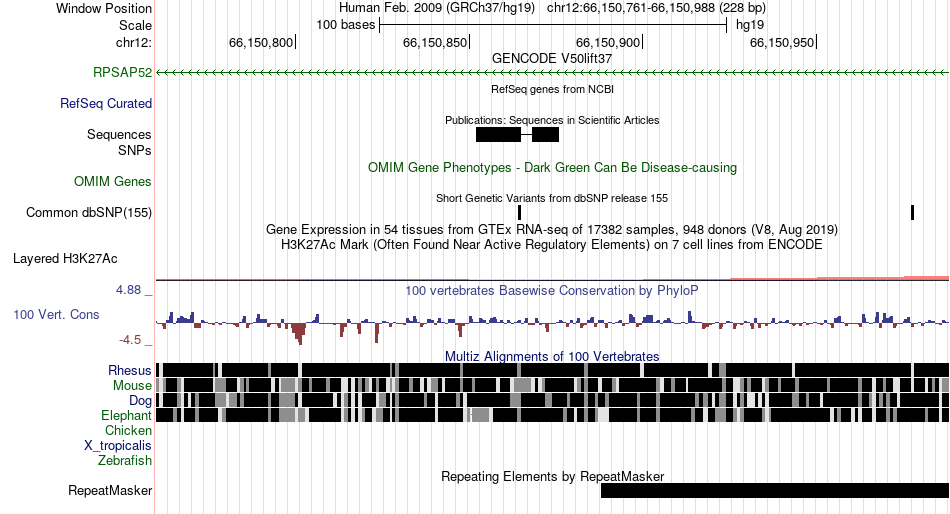Click the OMIM Gene Phenotypes track title

553,168
